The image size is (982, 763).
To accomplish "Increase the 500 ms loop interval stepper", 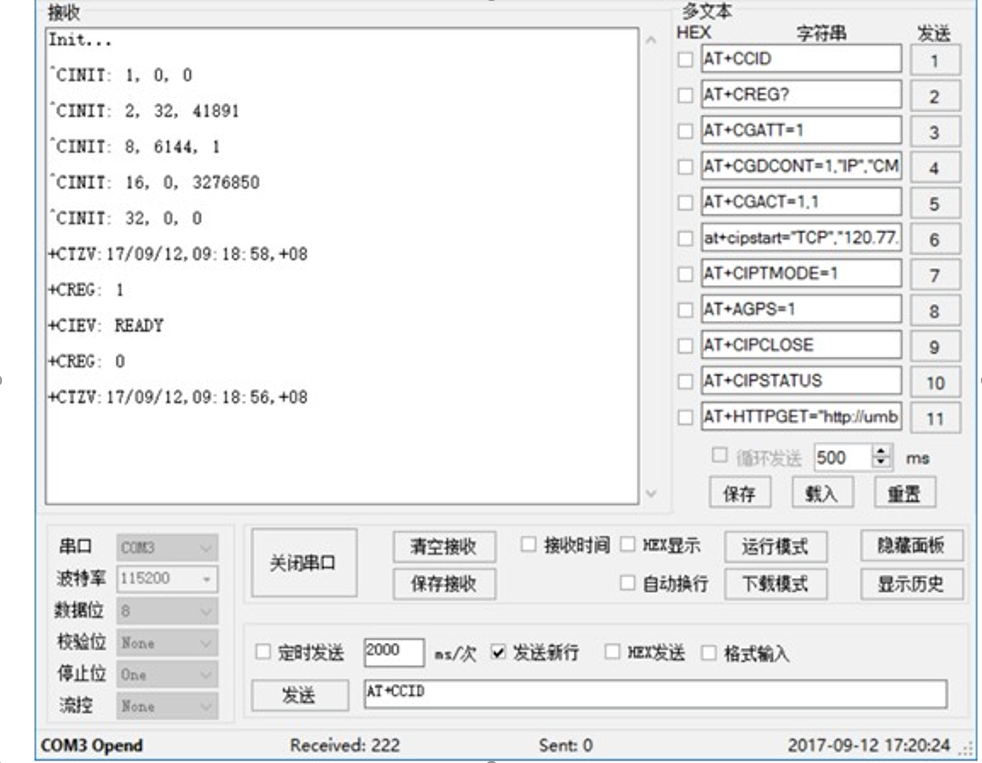I will [879, 452].
